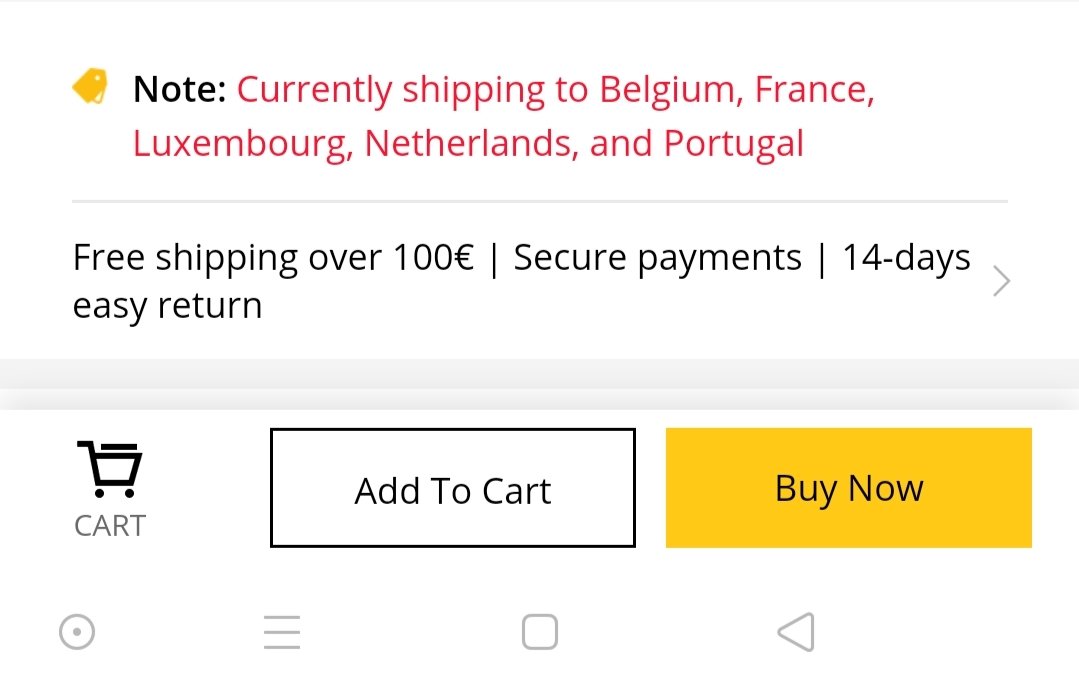
Task: Open the shopping cart icon
Action: 109,469
